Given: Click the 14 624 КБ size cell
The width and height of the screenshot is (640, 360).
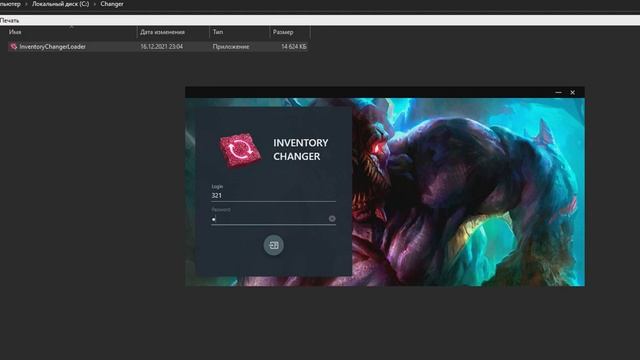Looking at the screenshot, I should (294, 47).
